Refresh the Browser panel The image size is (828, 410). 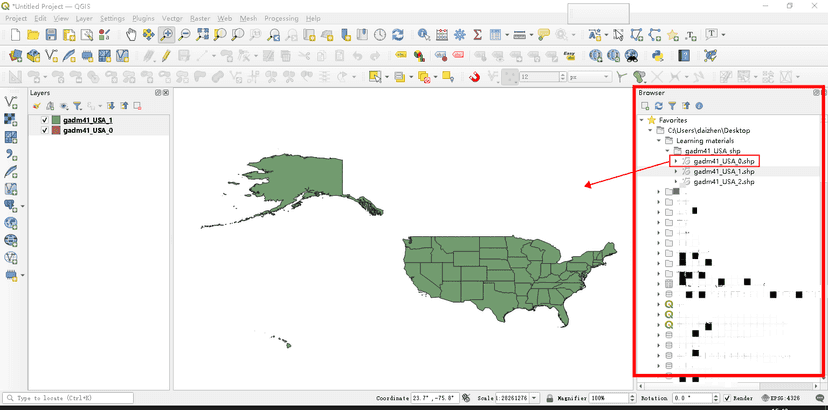pyautogui.click(x=659, y=105)
